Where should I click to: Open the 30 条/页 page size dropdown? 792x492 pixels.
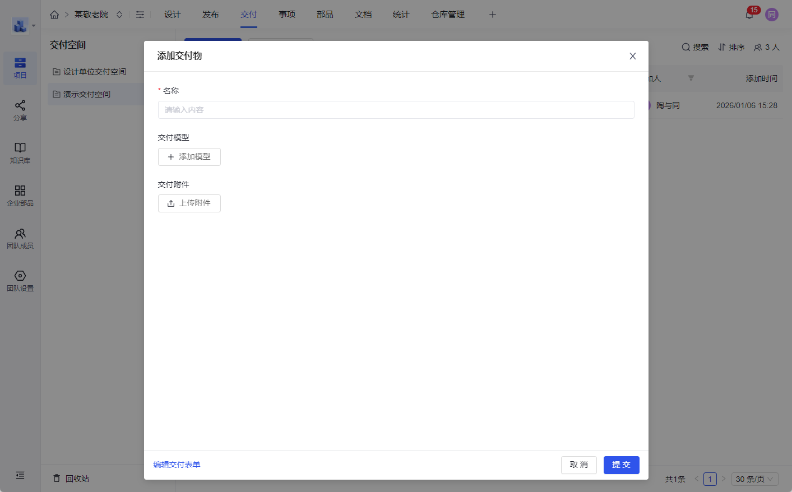(755, 479)
